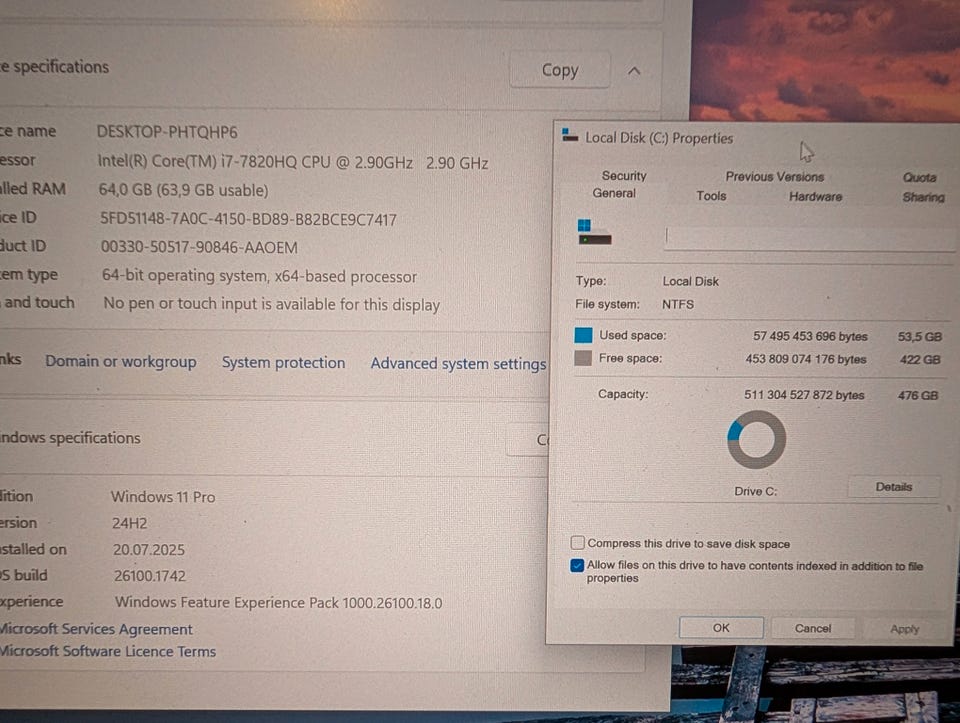Open Microsoft Services Agreement link
Image resolution: width=960 pixels, height=723 pixels.
tap(96, 629)
